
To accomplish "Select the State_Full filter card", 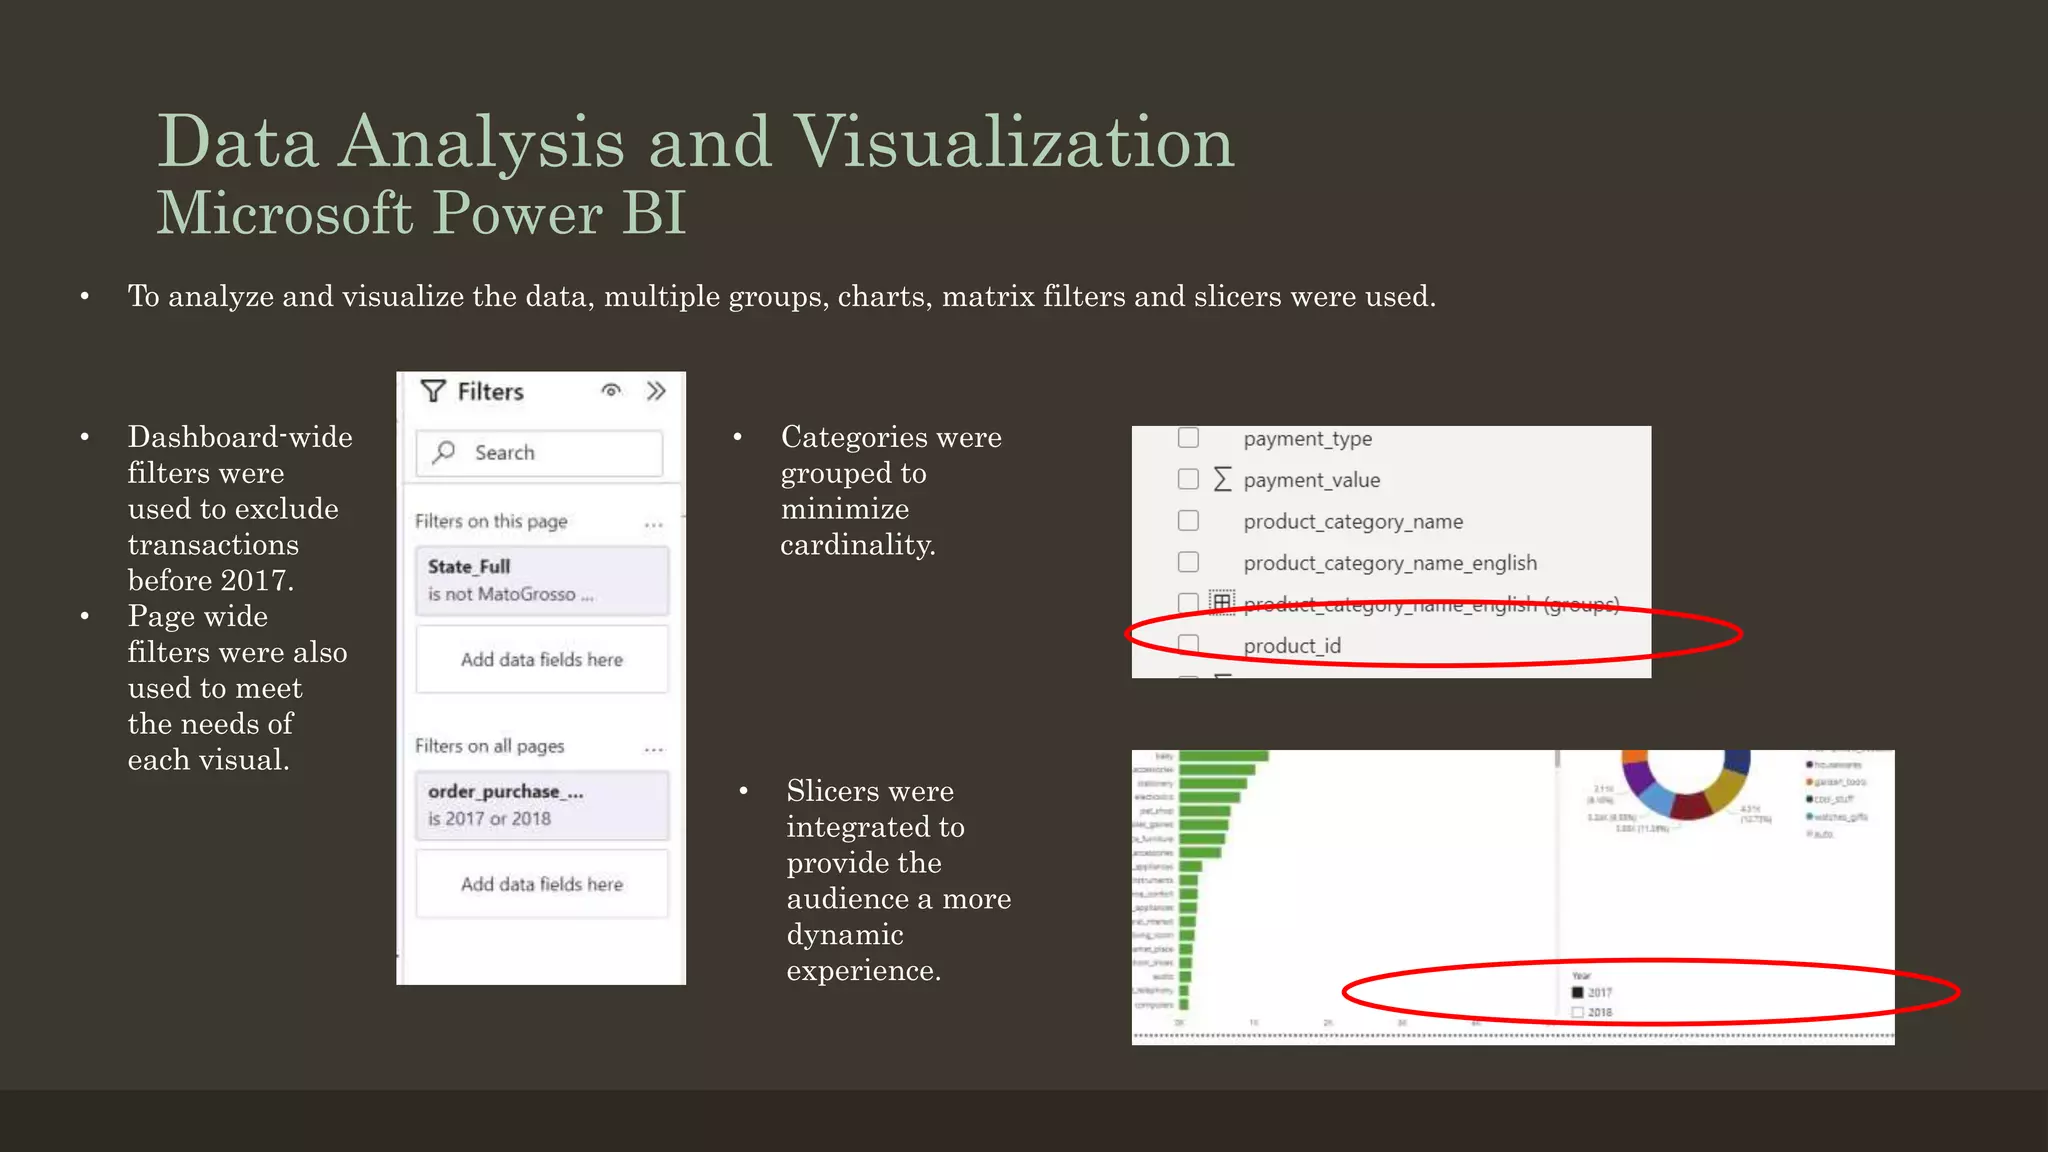I will (541, 580).
